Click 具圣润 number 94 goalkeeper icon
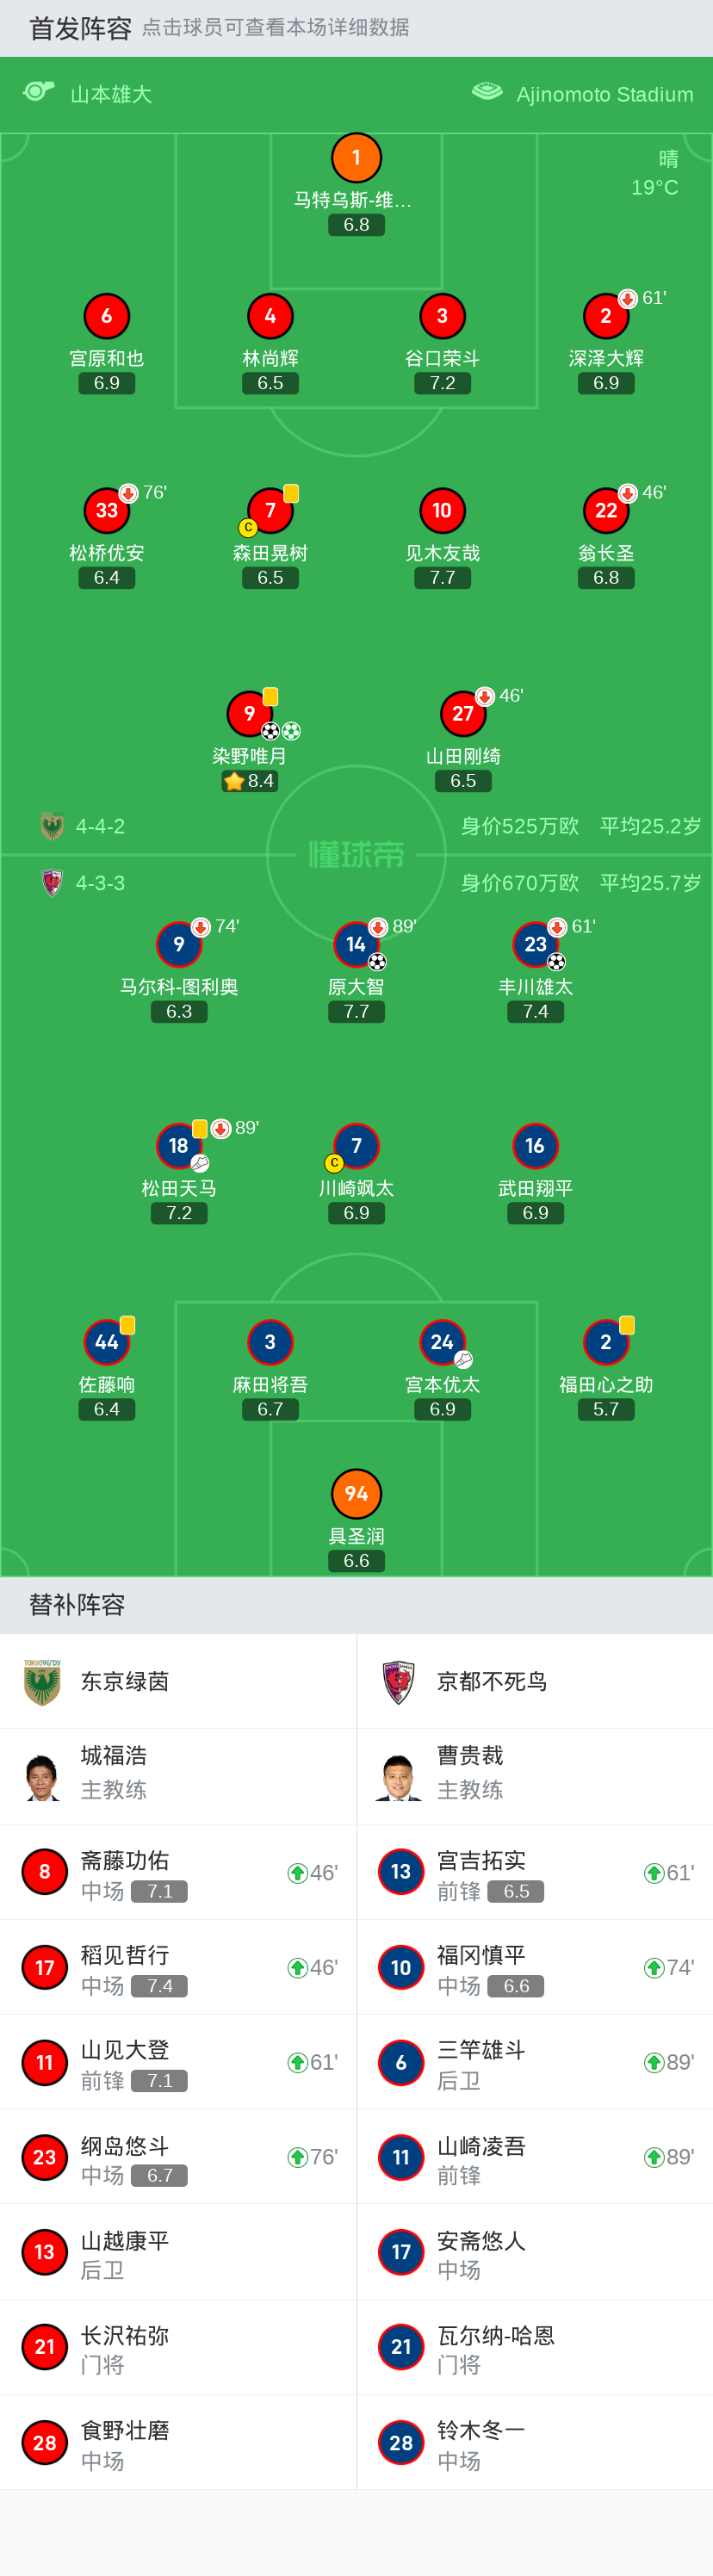Screen dimensions: 713x2576 356,1494
